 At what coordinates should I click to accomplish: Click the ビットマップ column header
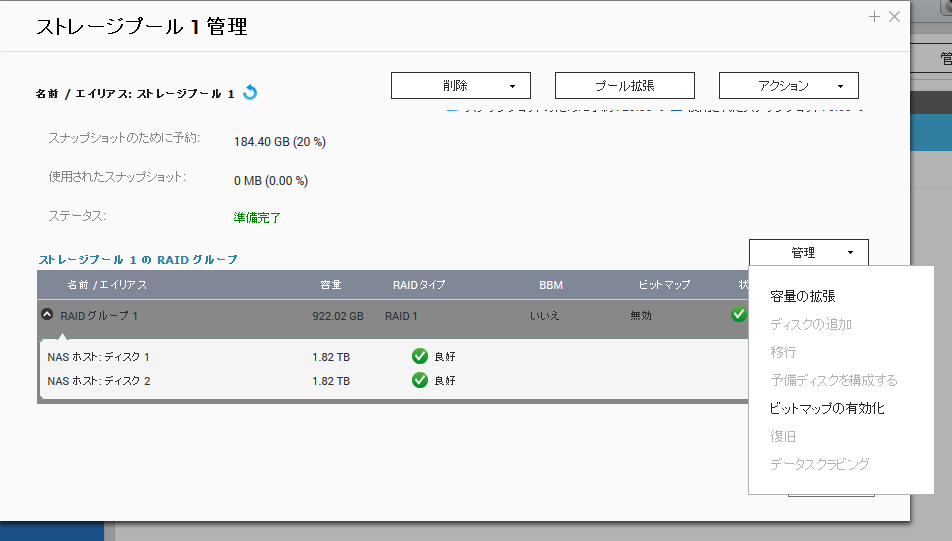click(x=664, y=285)
